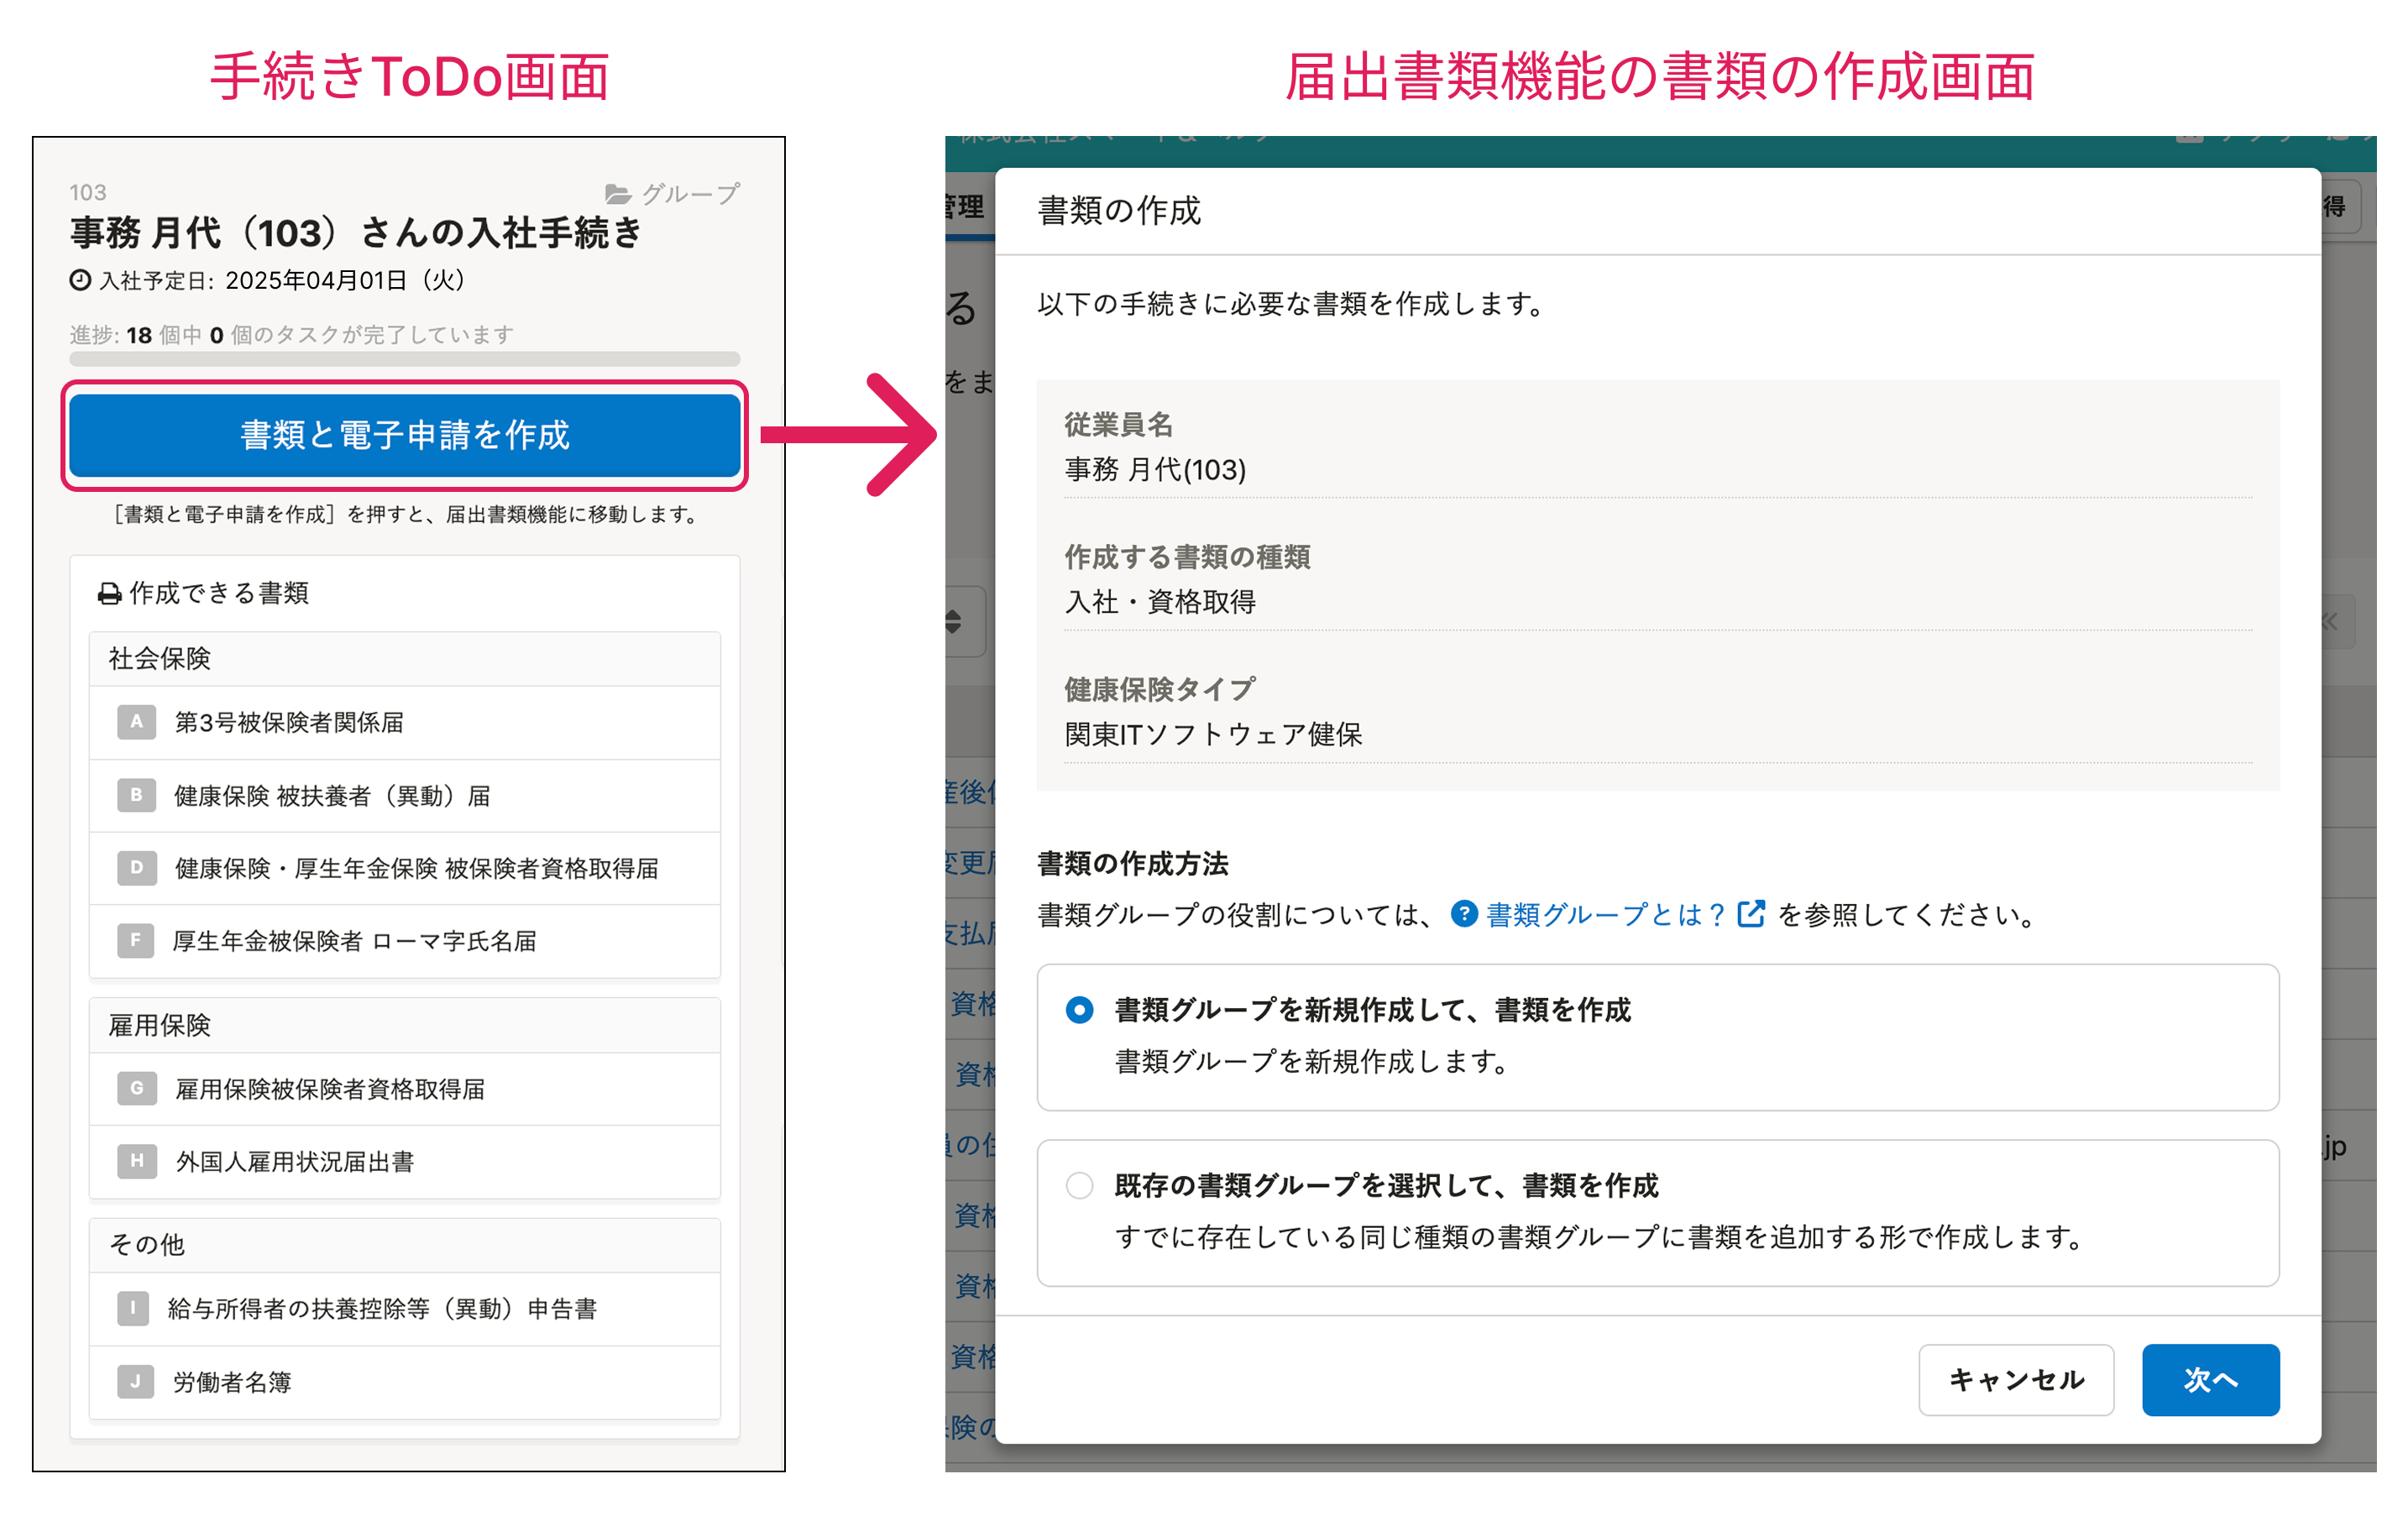Select 健康保険 被扶養者（異動）届 row text

click(332, 795)
